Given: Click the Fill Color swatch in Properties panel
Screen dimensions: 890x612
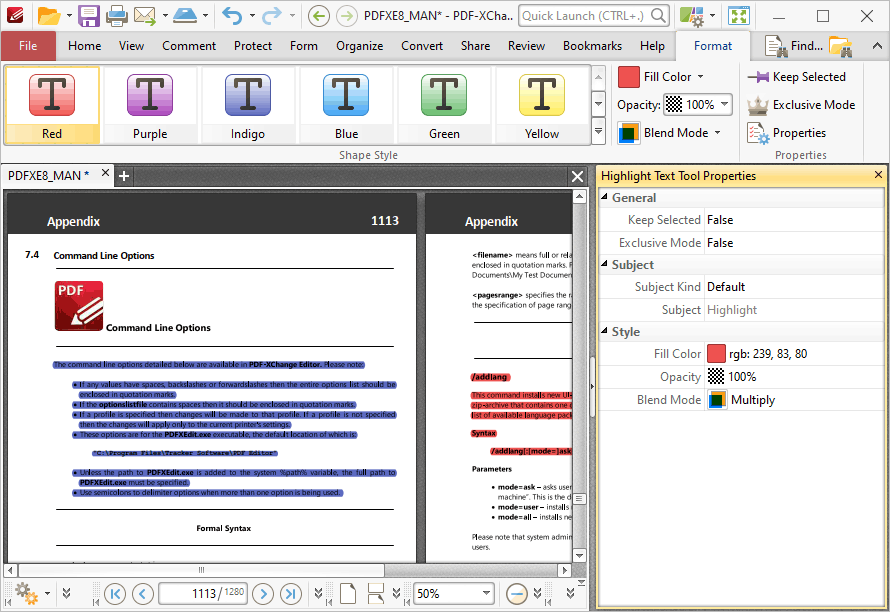Looking at the screenshot, I should (x=715, y=353).
